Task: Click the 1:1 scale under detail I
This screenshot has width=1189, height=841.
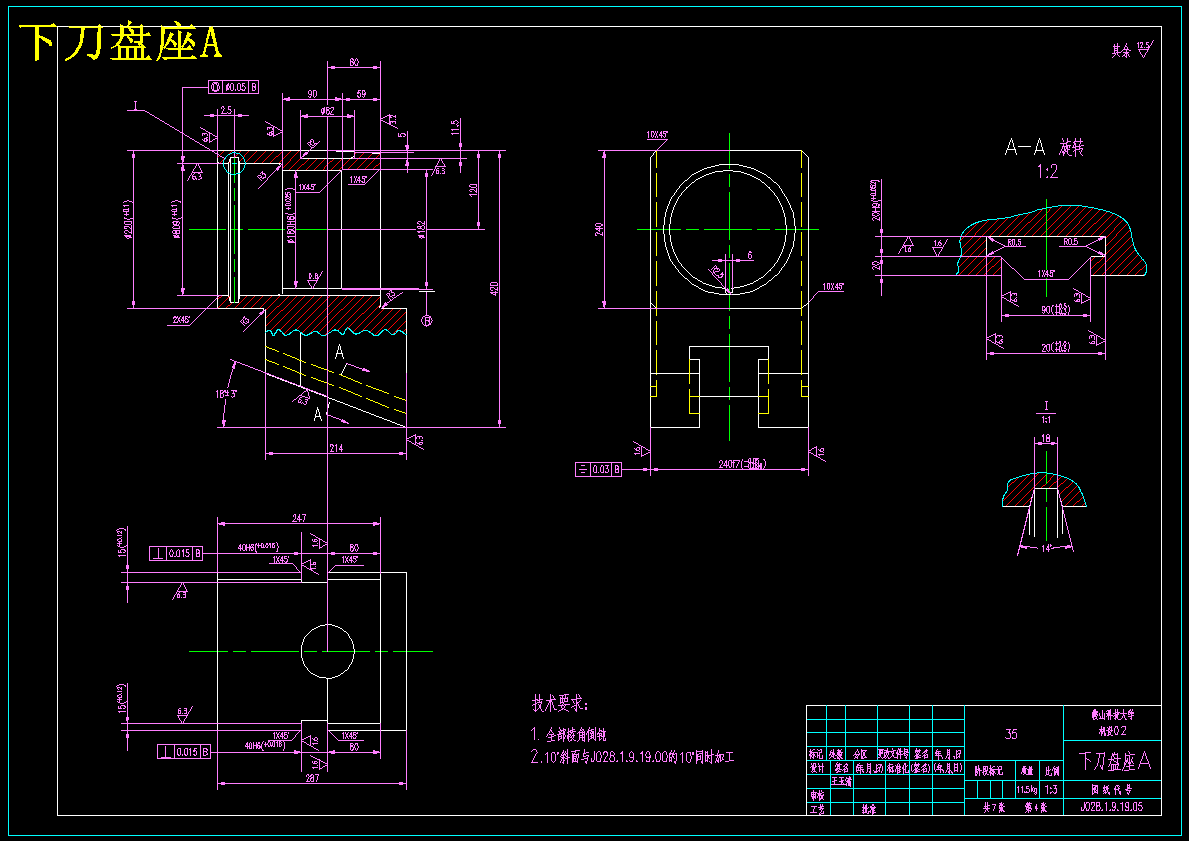Action: tap(1046, 419)
